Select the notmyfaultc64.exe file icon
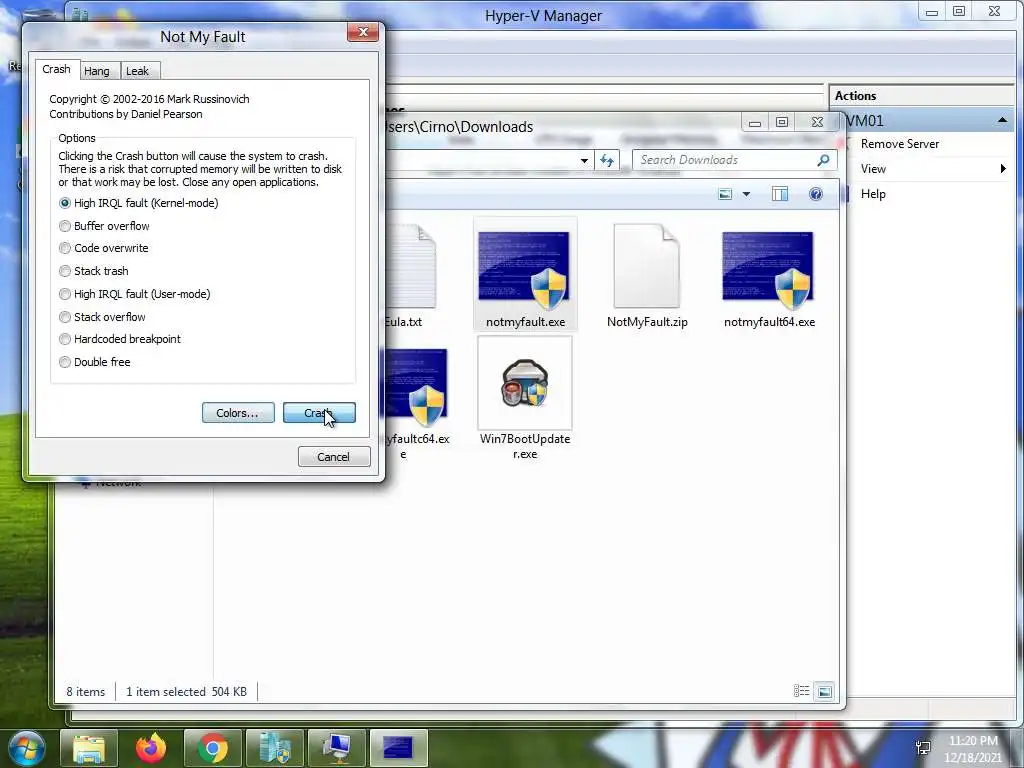1024x768 pixels. pos(416,404)
